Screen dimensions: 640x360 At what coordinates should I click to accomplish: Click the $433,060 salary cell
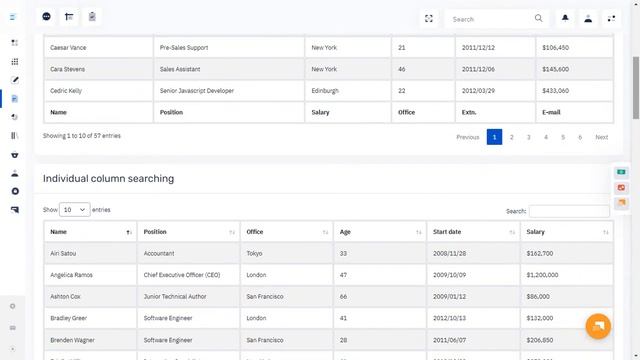coord(574,91)
